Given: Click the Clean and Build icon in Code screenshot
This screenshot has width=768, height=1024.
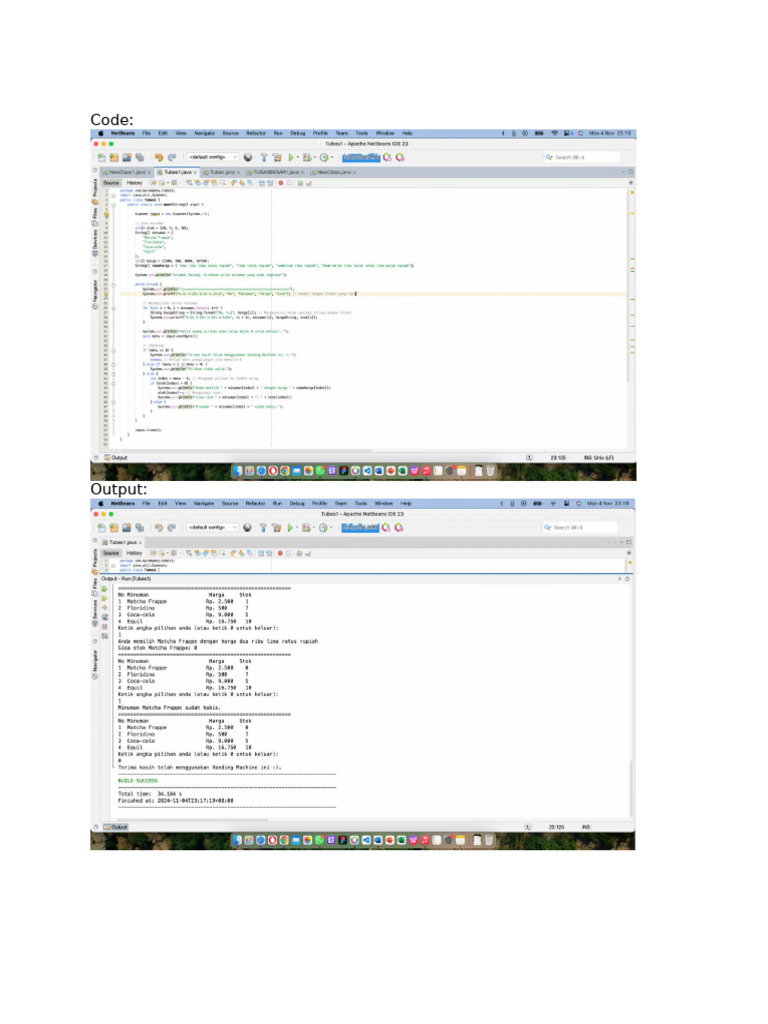Looking at the screenshot, I should (x=277, y=157).
